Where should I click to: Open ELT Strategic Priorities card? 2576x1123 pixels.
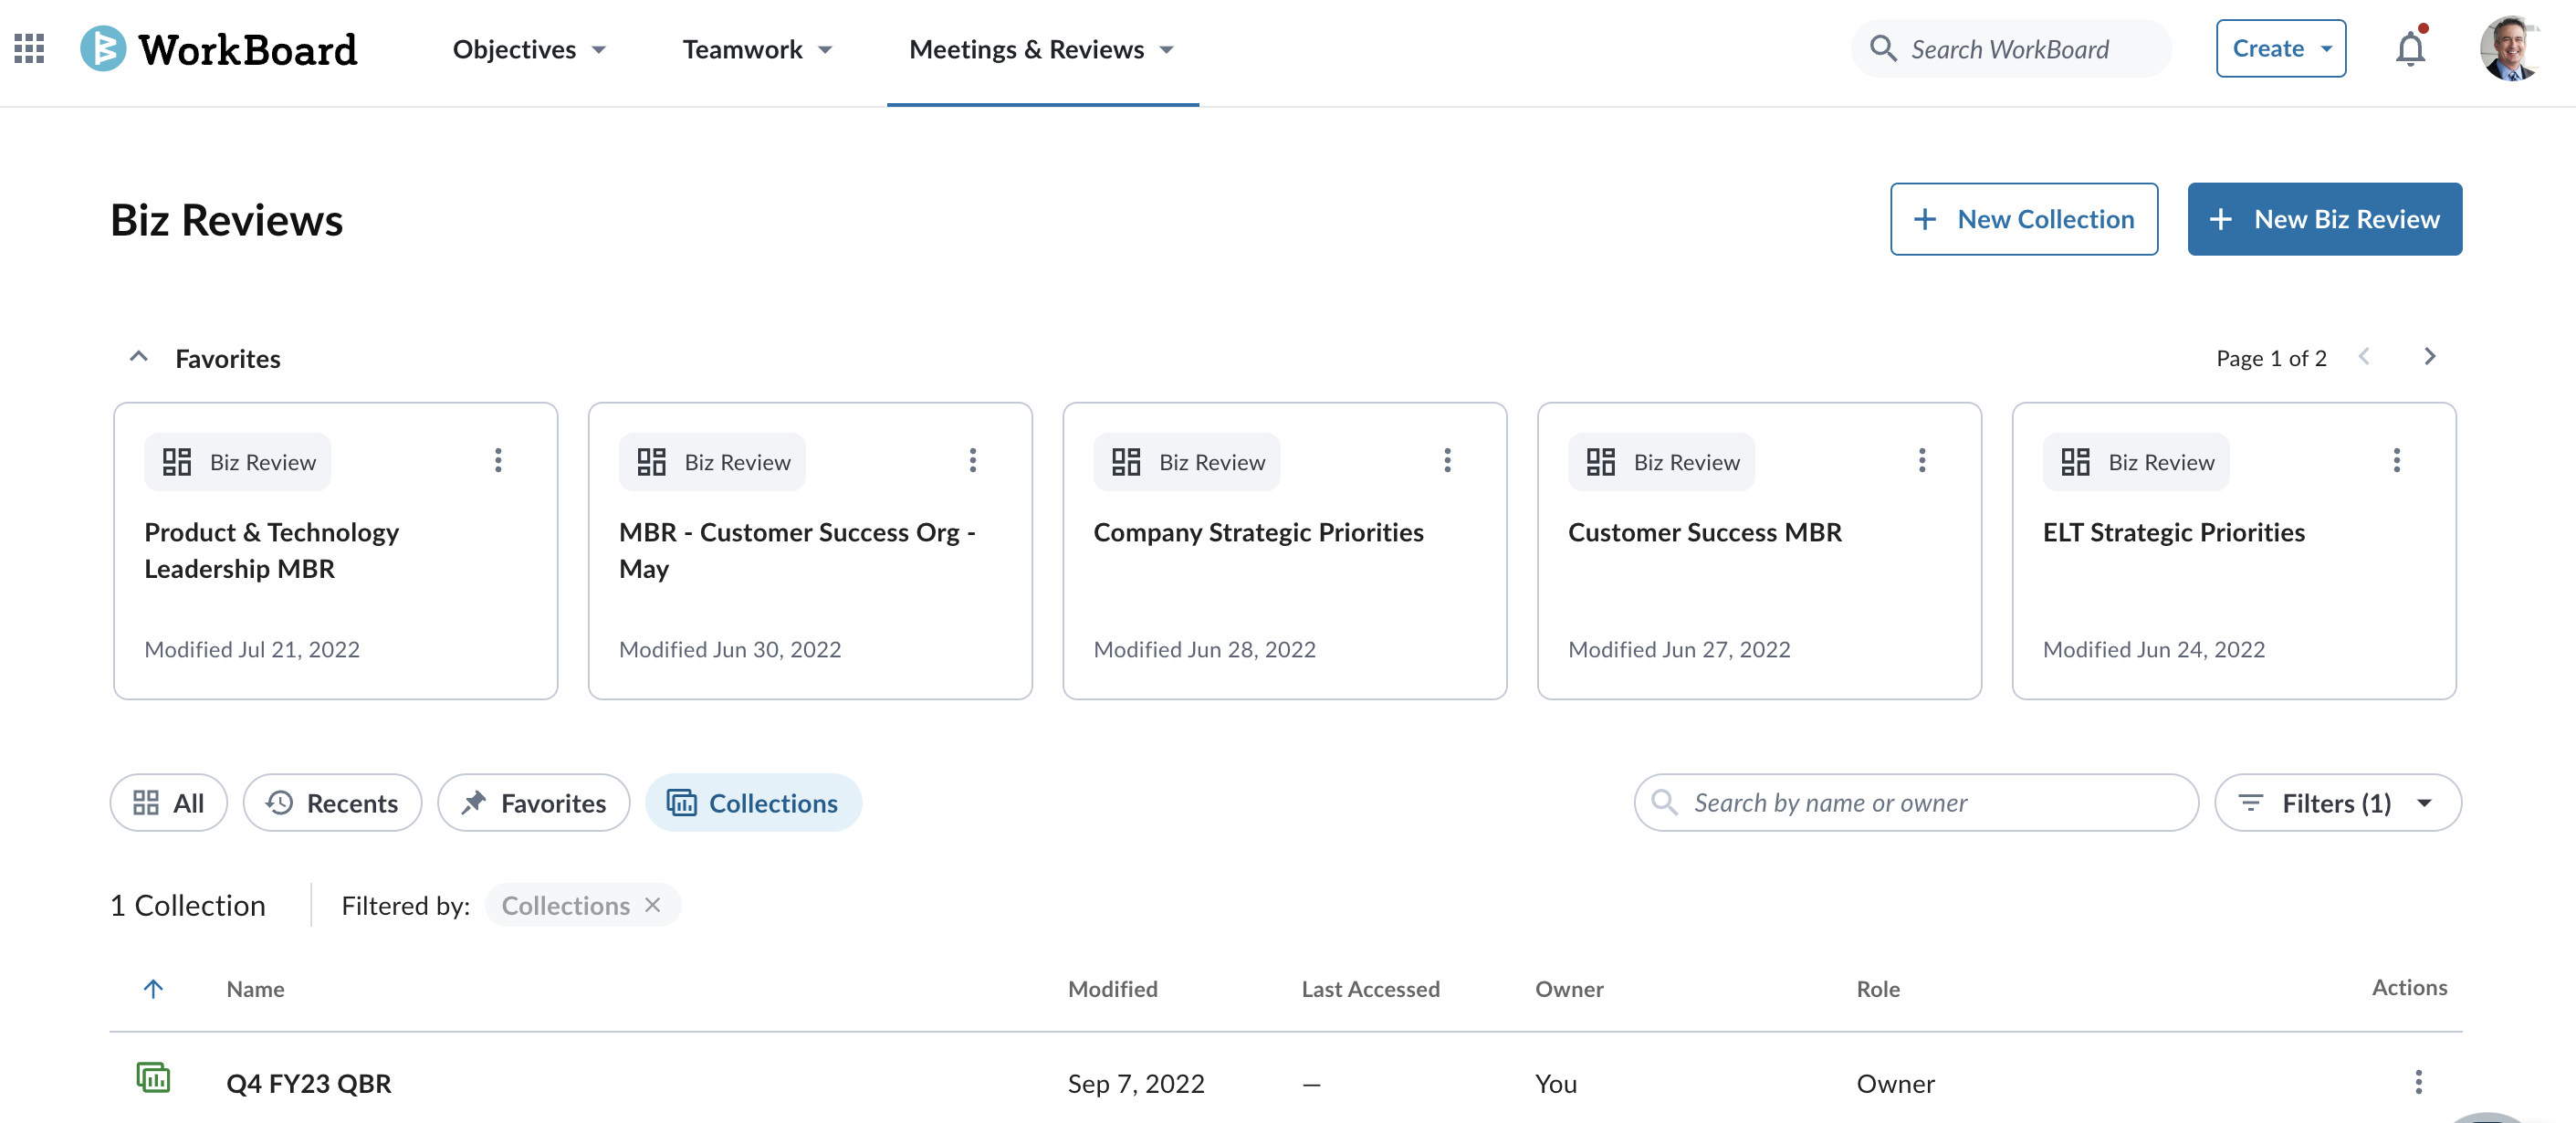click(2233, 550)
